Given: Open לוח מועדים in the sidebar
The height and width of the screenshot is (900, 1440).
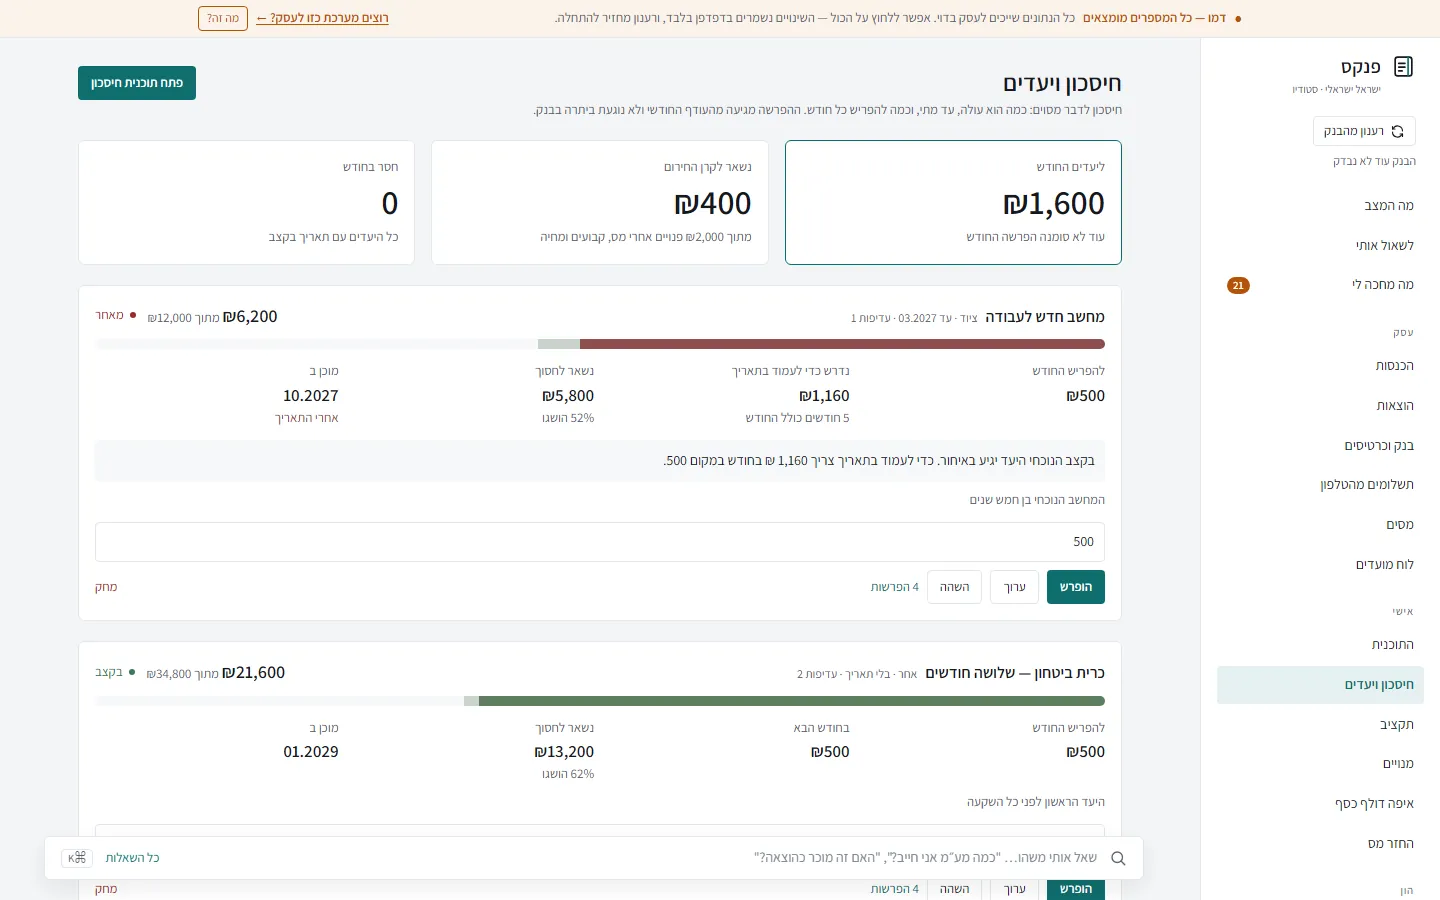Looking at the screenshot, I should (x=1320, y=565).
